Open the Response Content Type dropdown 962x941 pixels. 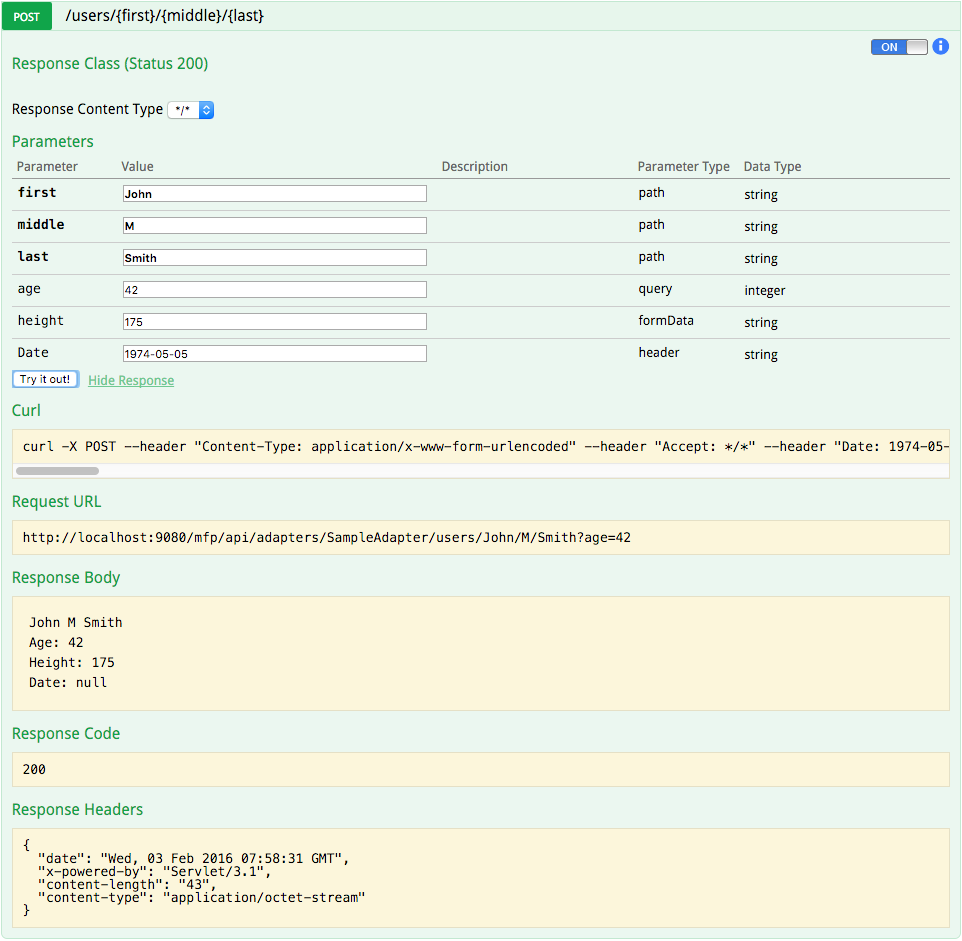click(191, 110)
